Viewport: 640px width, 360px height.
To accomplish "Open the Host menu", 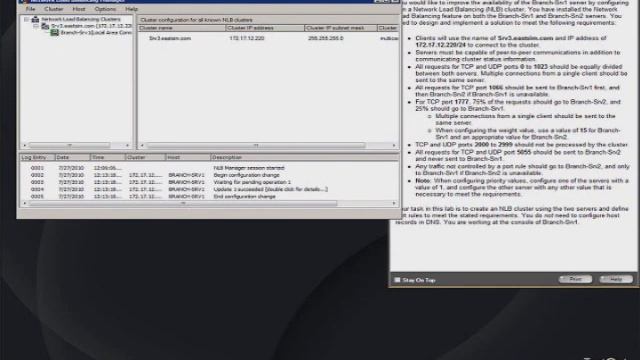I will (x=79, y=9).
